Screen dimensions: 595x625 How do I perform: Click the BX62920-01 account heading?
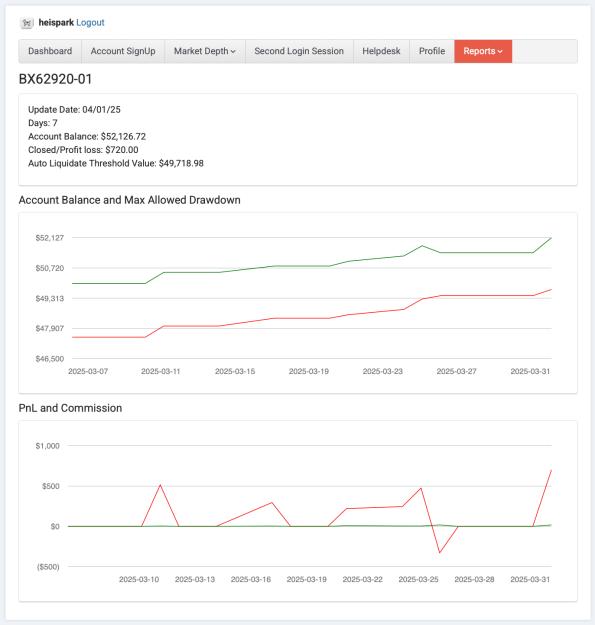tap(55, 79)
